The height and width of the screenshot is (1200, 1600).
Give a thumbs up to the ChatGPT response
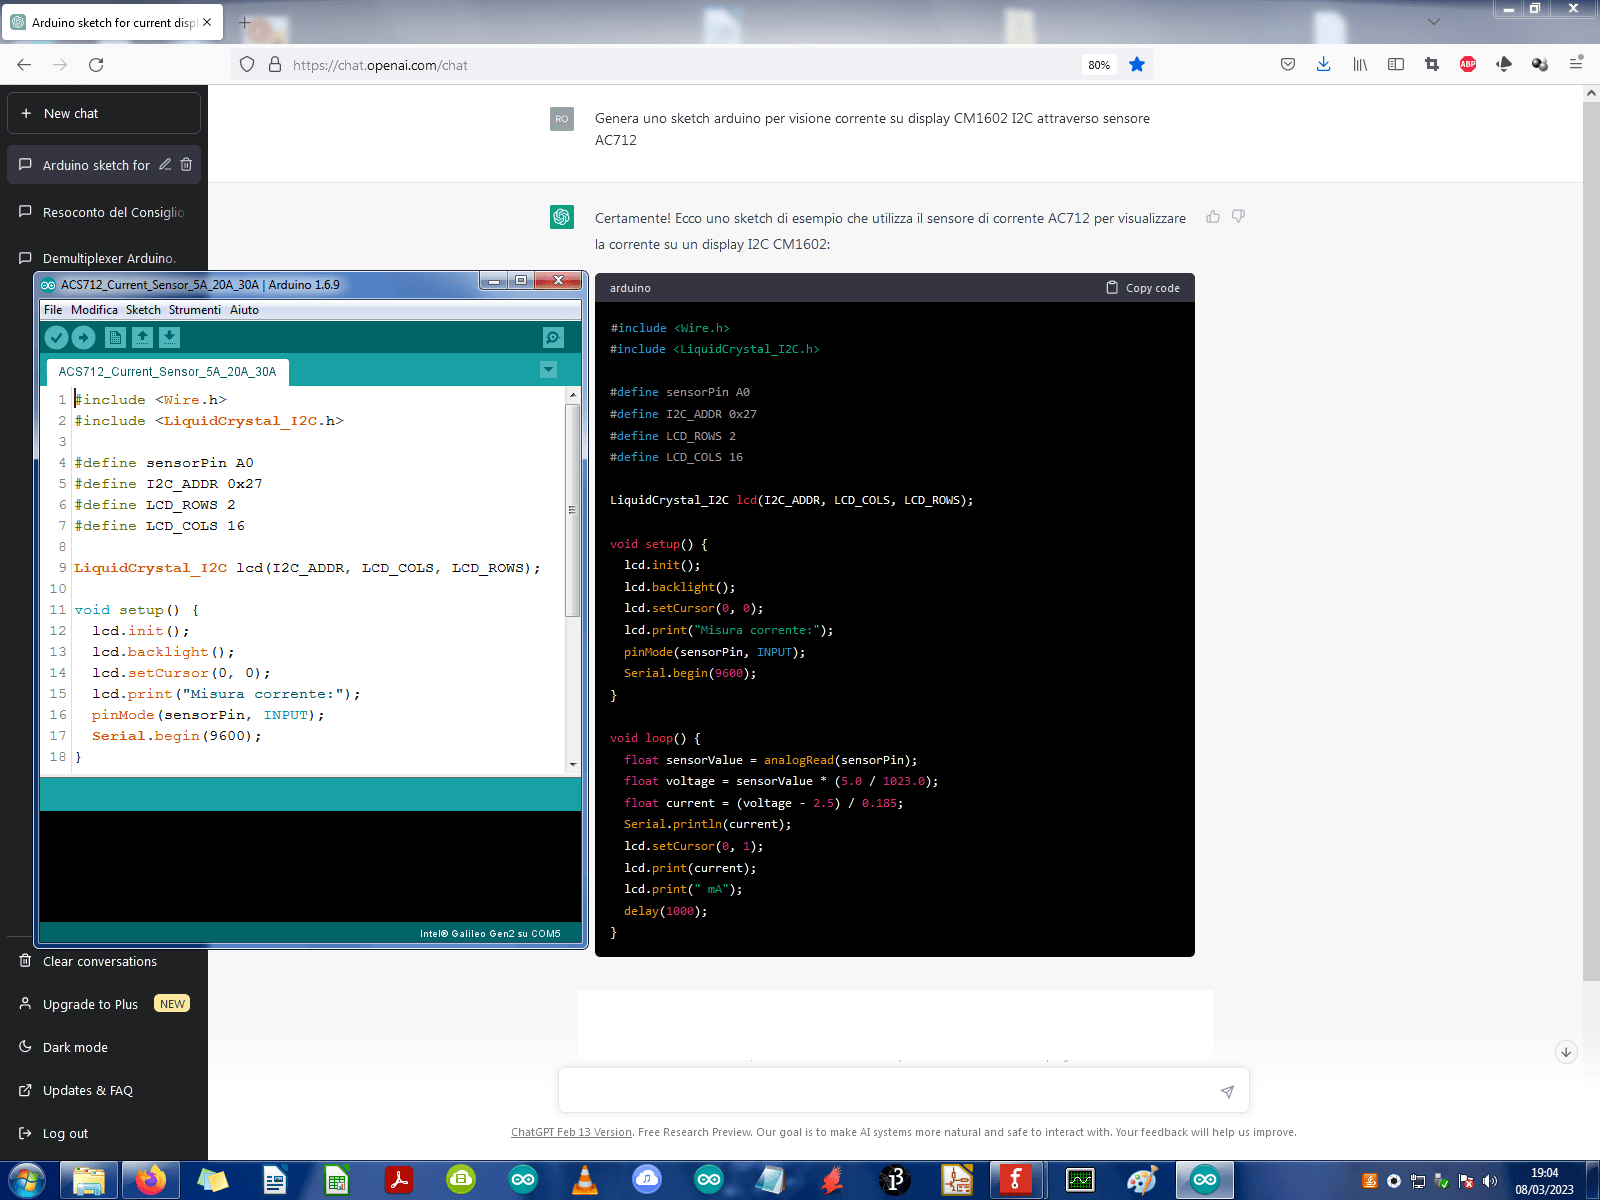(1213, 216)
